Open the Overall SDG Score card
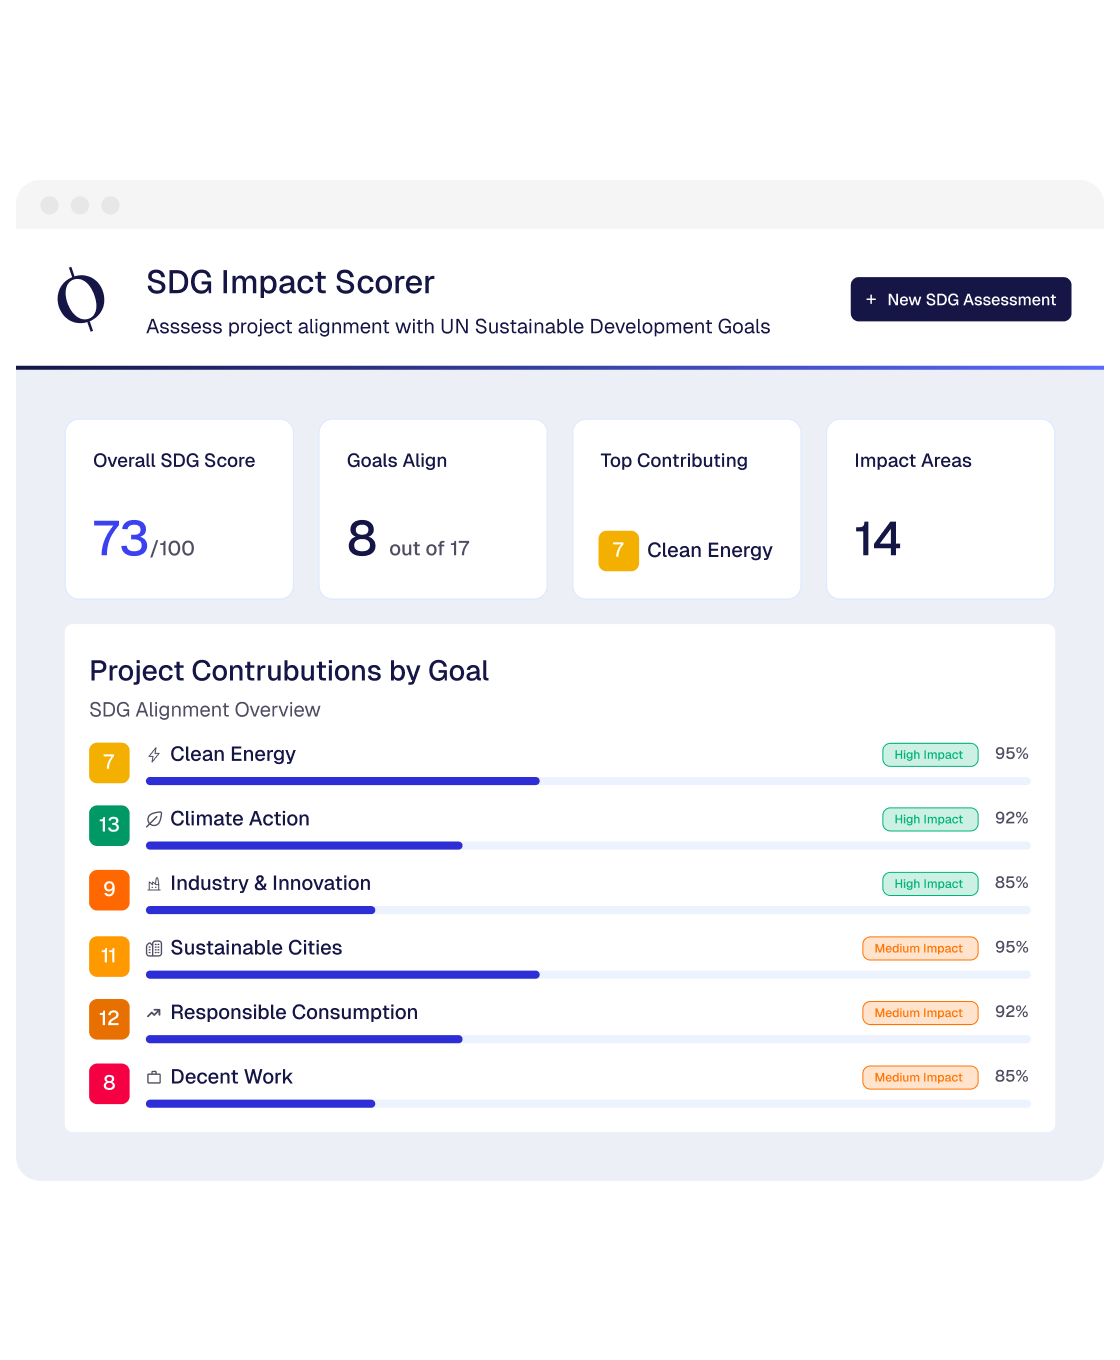Image resolution: width=1120 pixels, height=1360 pixels. click(x=179, y=509)
